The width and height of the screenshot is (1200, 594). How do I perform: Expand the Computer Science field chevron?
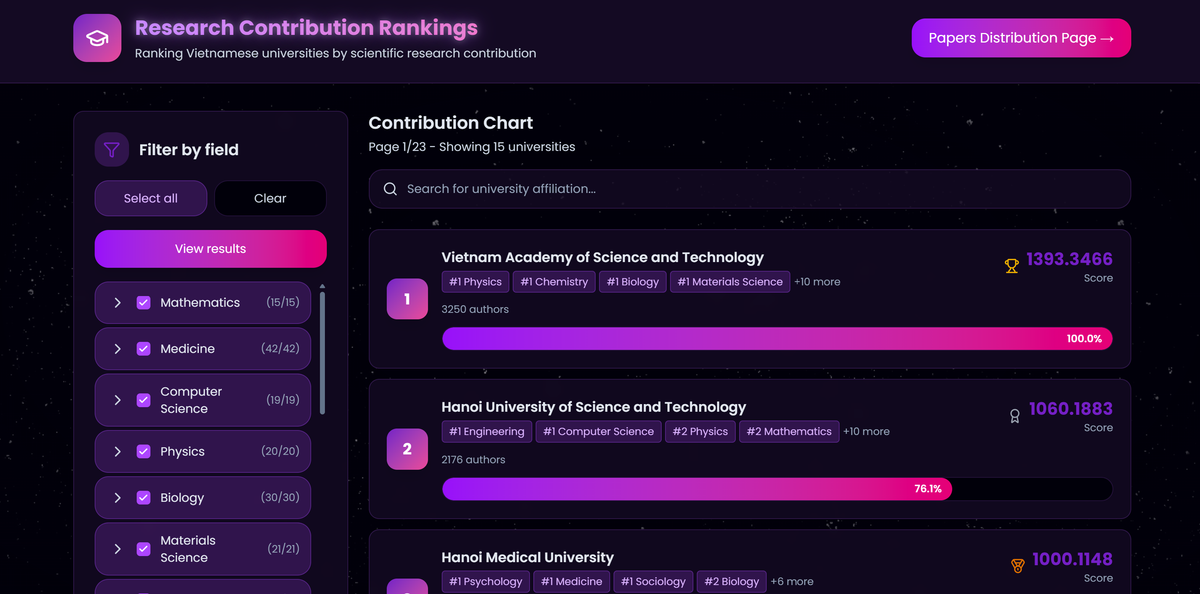coord(117,400)
